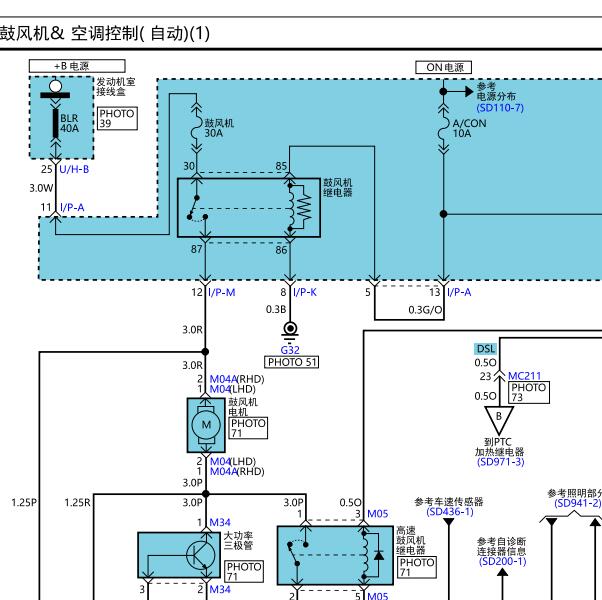This screenshot has width=602, height=600.
Task: Click the BLR 40A fusible link symbol
Action: [x=56, y=123]
